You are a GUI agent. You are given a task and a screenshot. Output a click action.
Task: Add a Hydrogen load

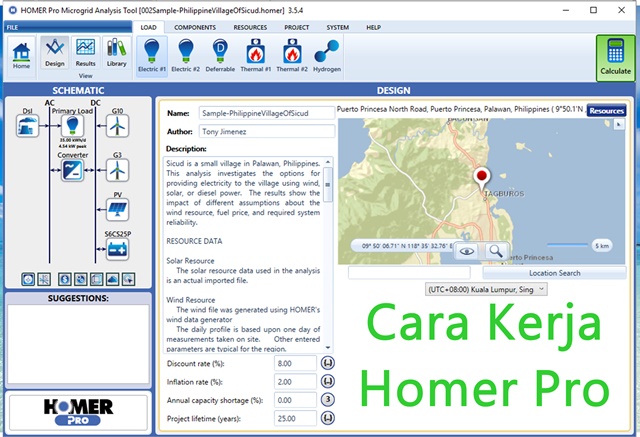pos(327,56)
